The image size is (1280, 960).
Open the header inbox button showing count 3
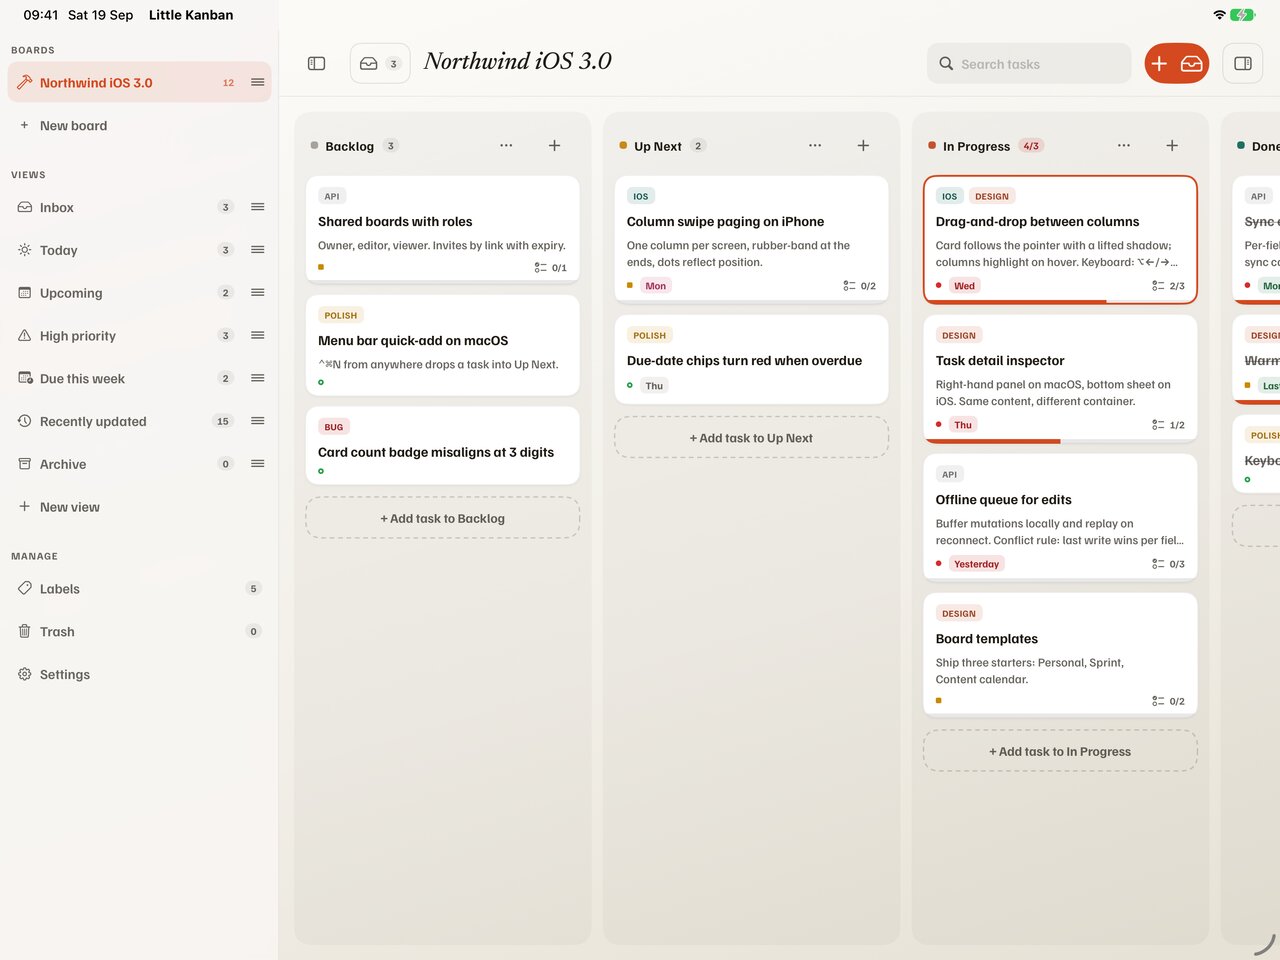(380, 63)
